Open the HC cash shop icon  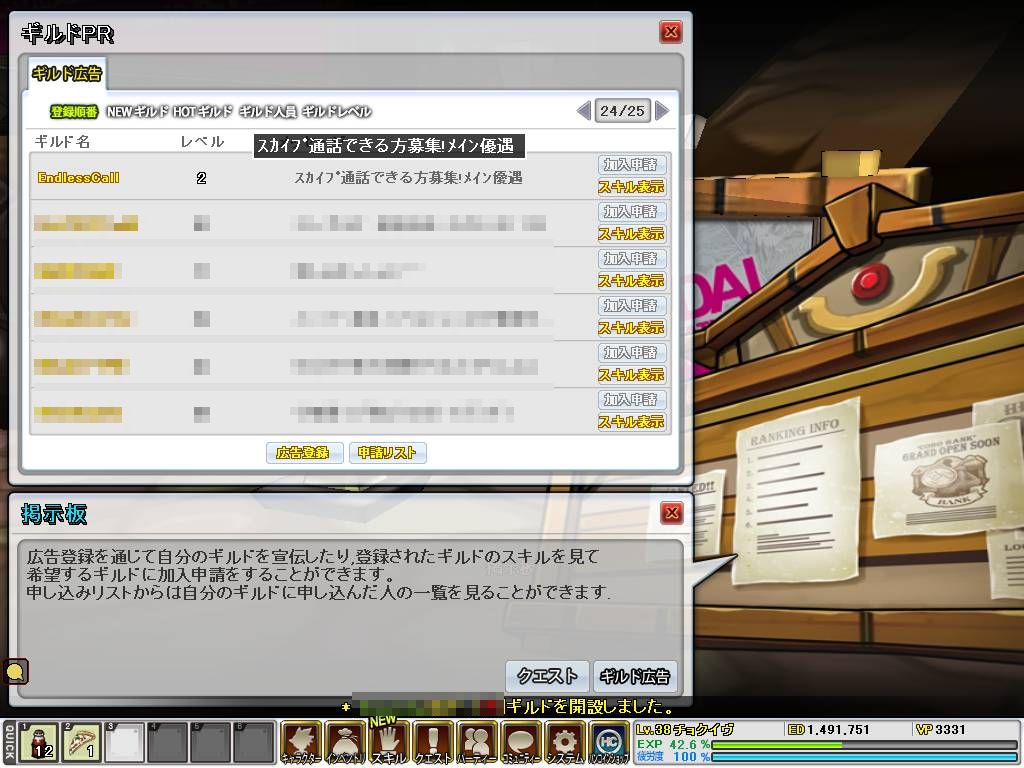tap(609, 742)
